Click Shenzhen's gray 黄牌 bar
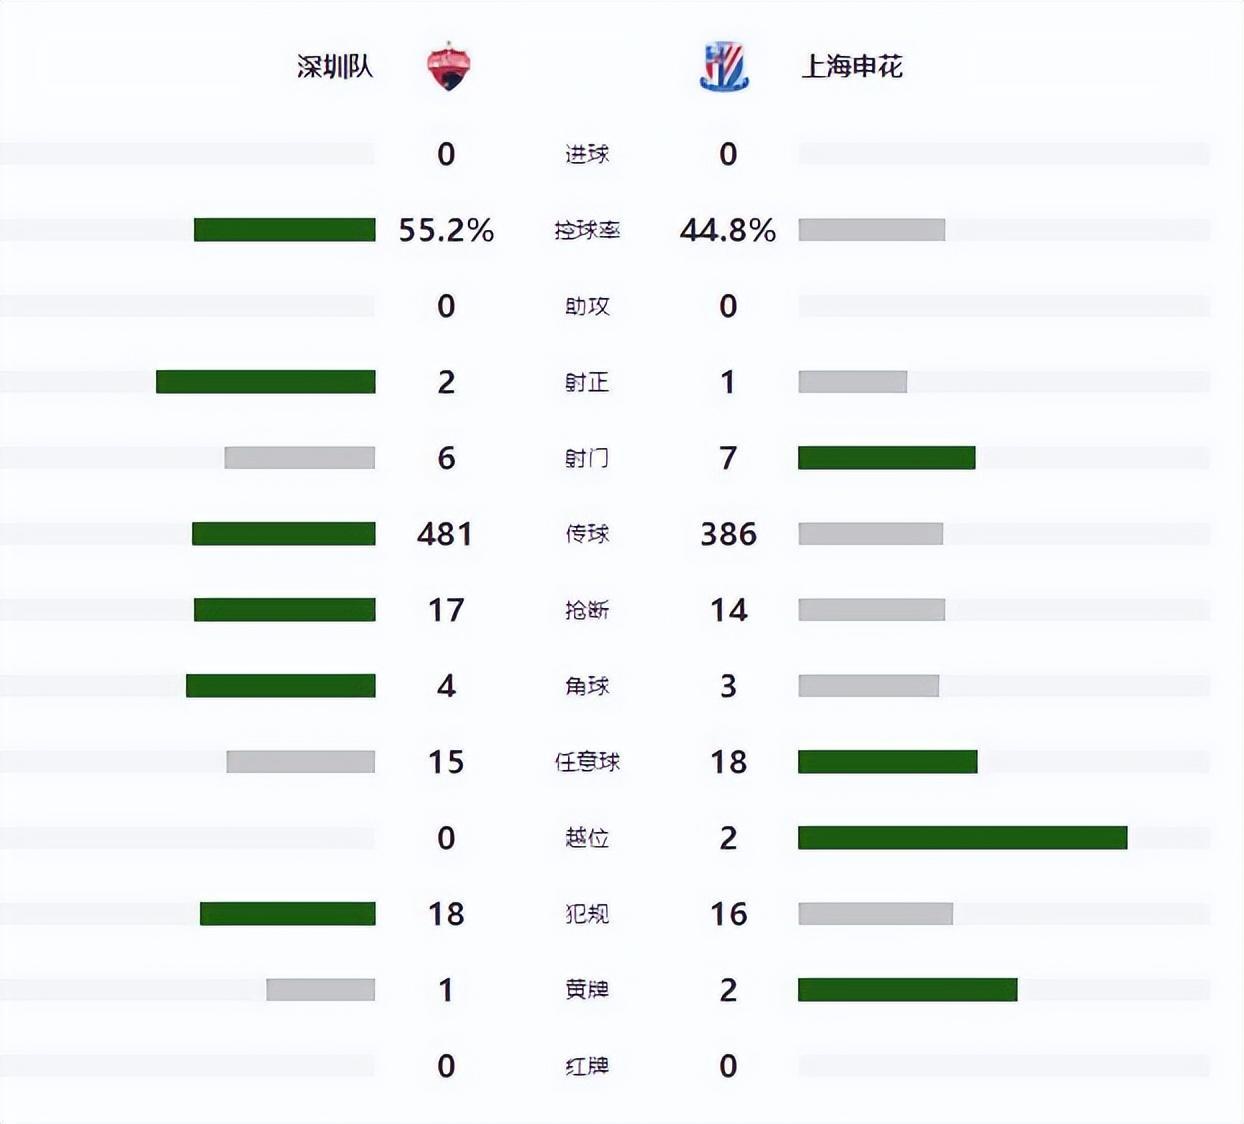 (321, 990)
